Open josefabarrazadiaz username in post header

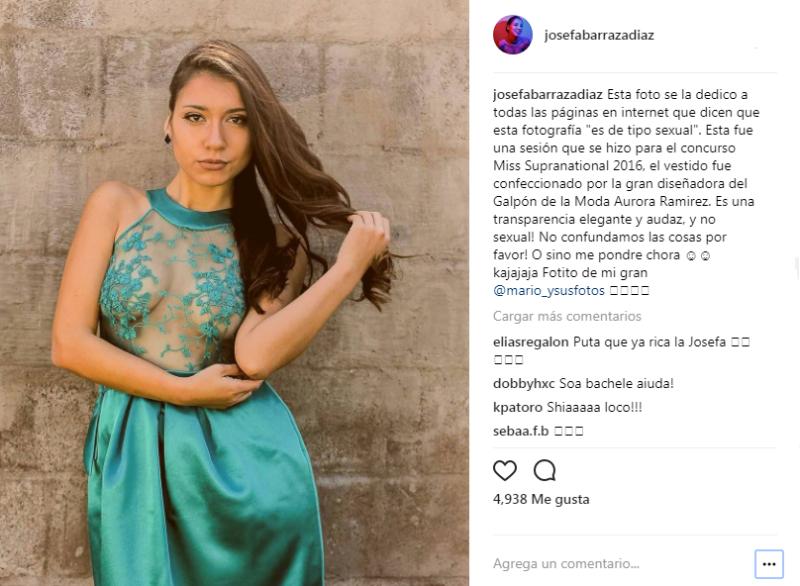tap(599, 35)
